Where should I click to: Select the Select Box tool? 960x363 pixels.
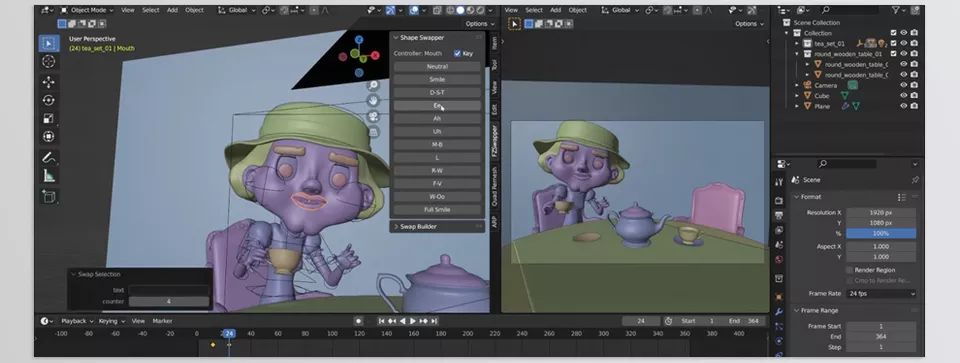tap(48, 43)
